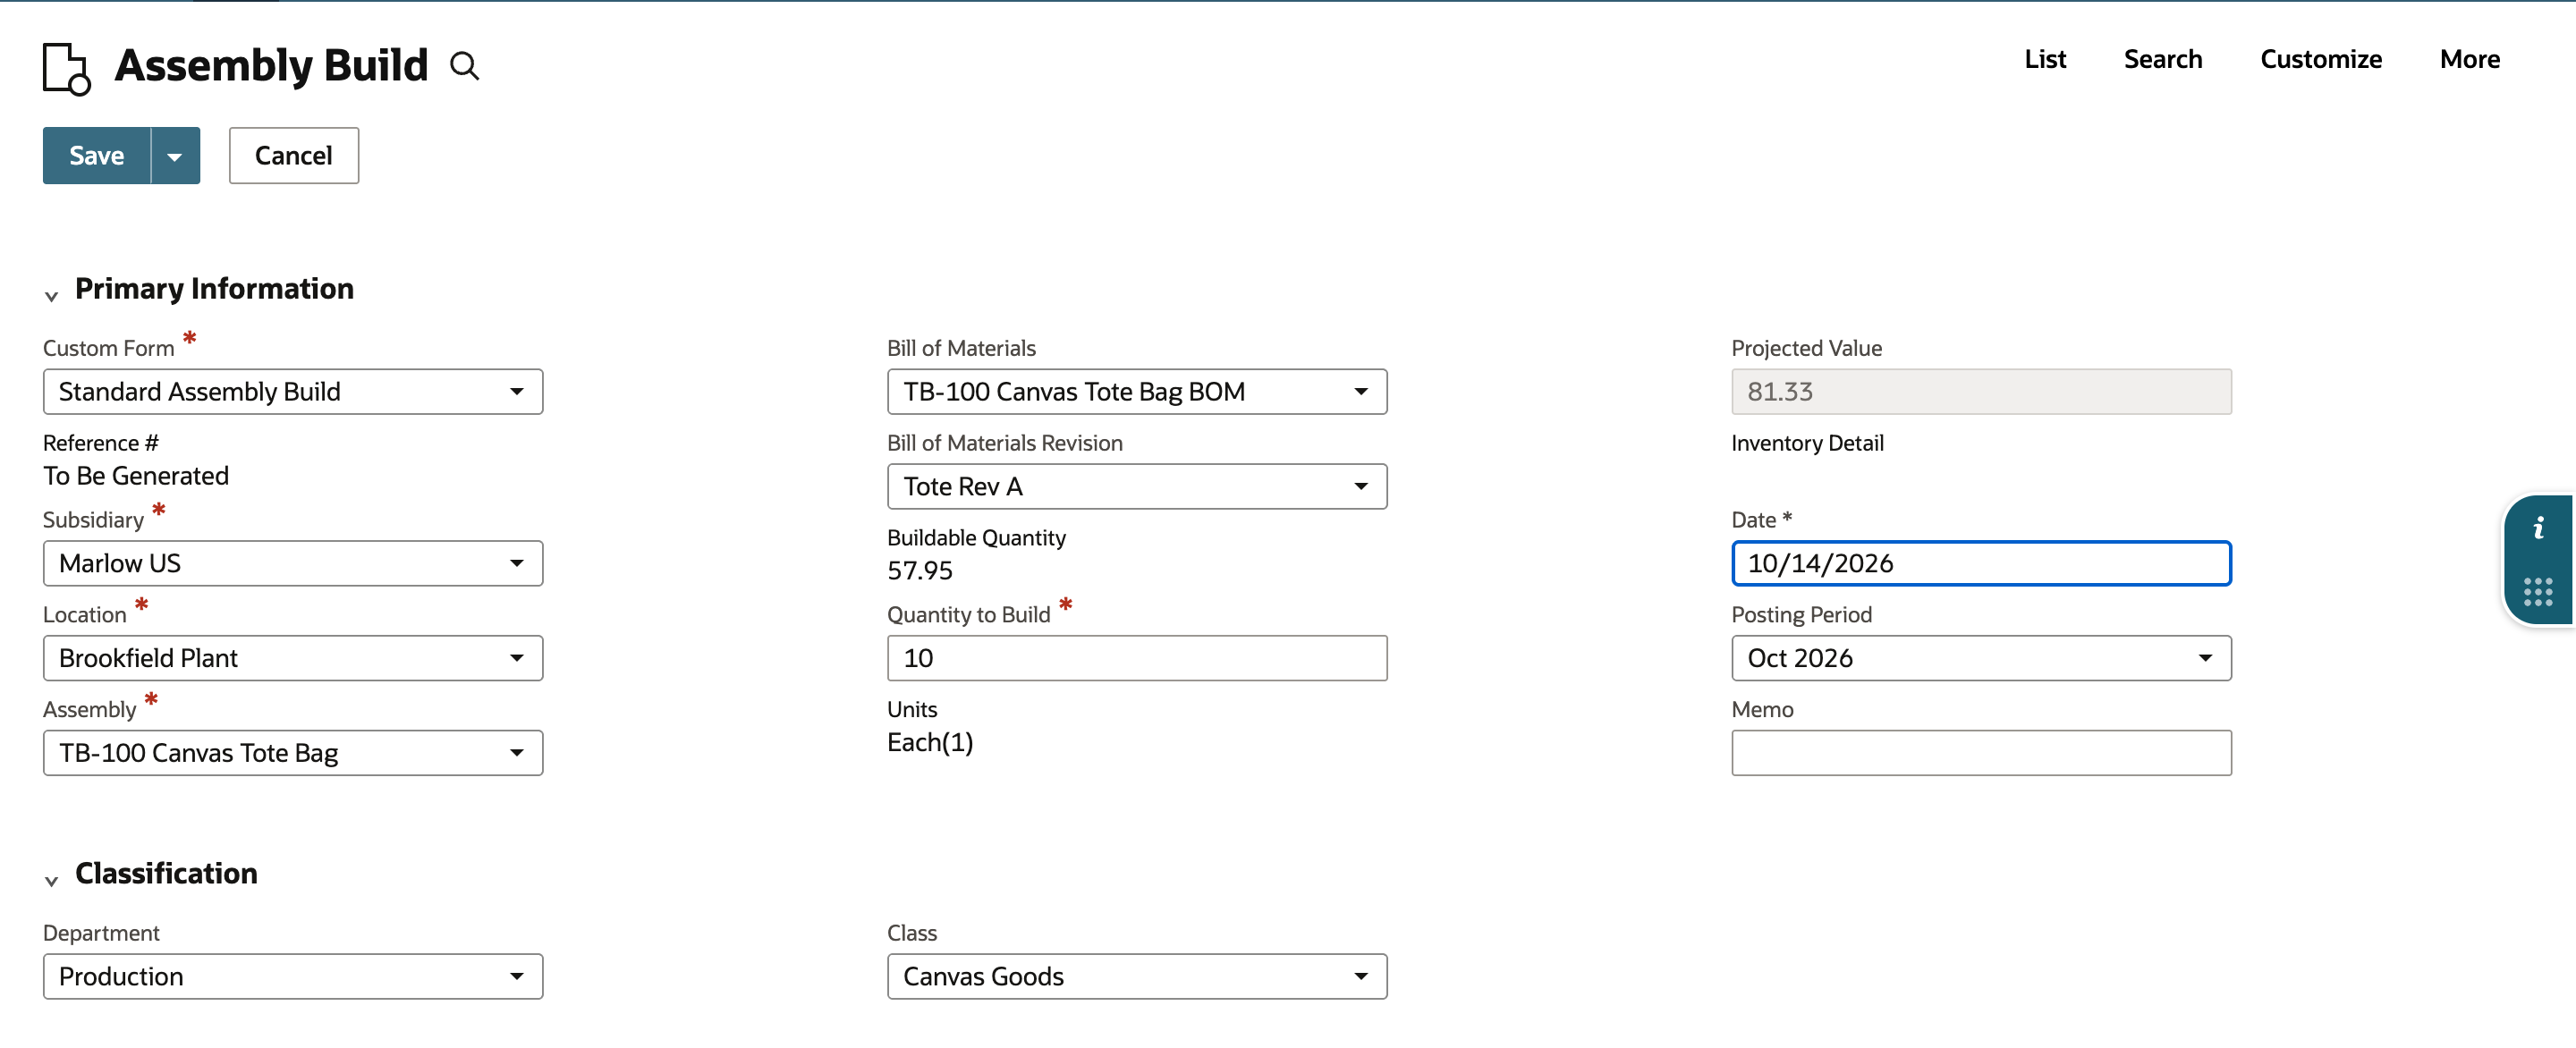Open the grid dots icon on right edge
Screen dimensions: 2576x1048
tap(2538, 591)
